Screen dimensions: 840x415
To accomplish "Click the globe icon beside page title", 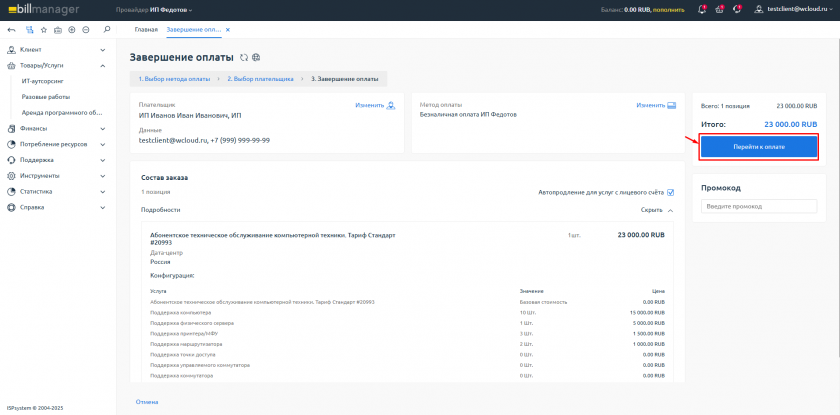I will 257,57.
